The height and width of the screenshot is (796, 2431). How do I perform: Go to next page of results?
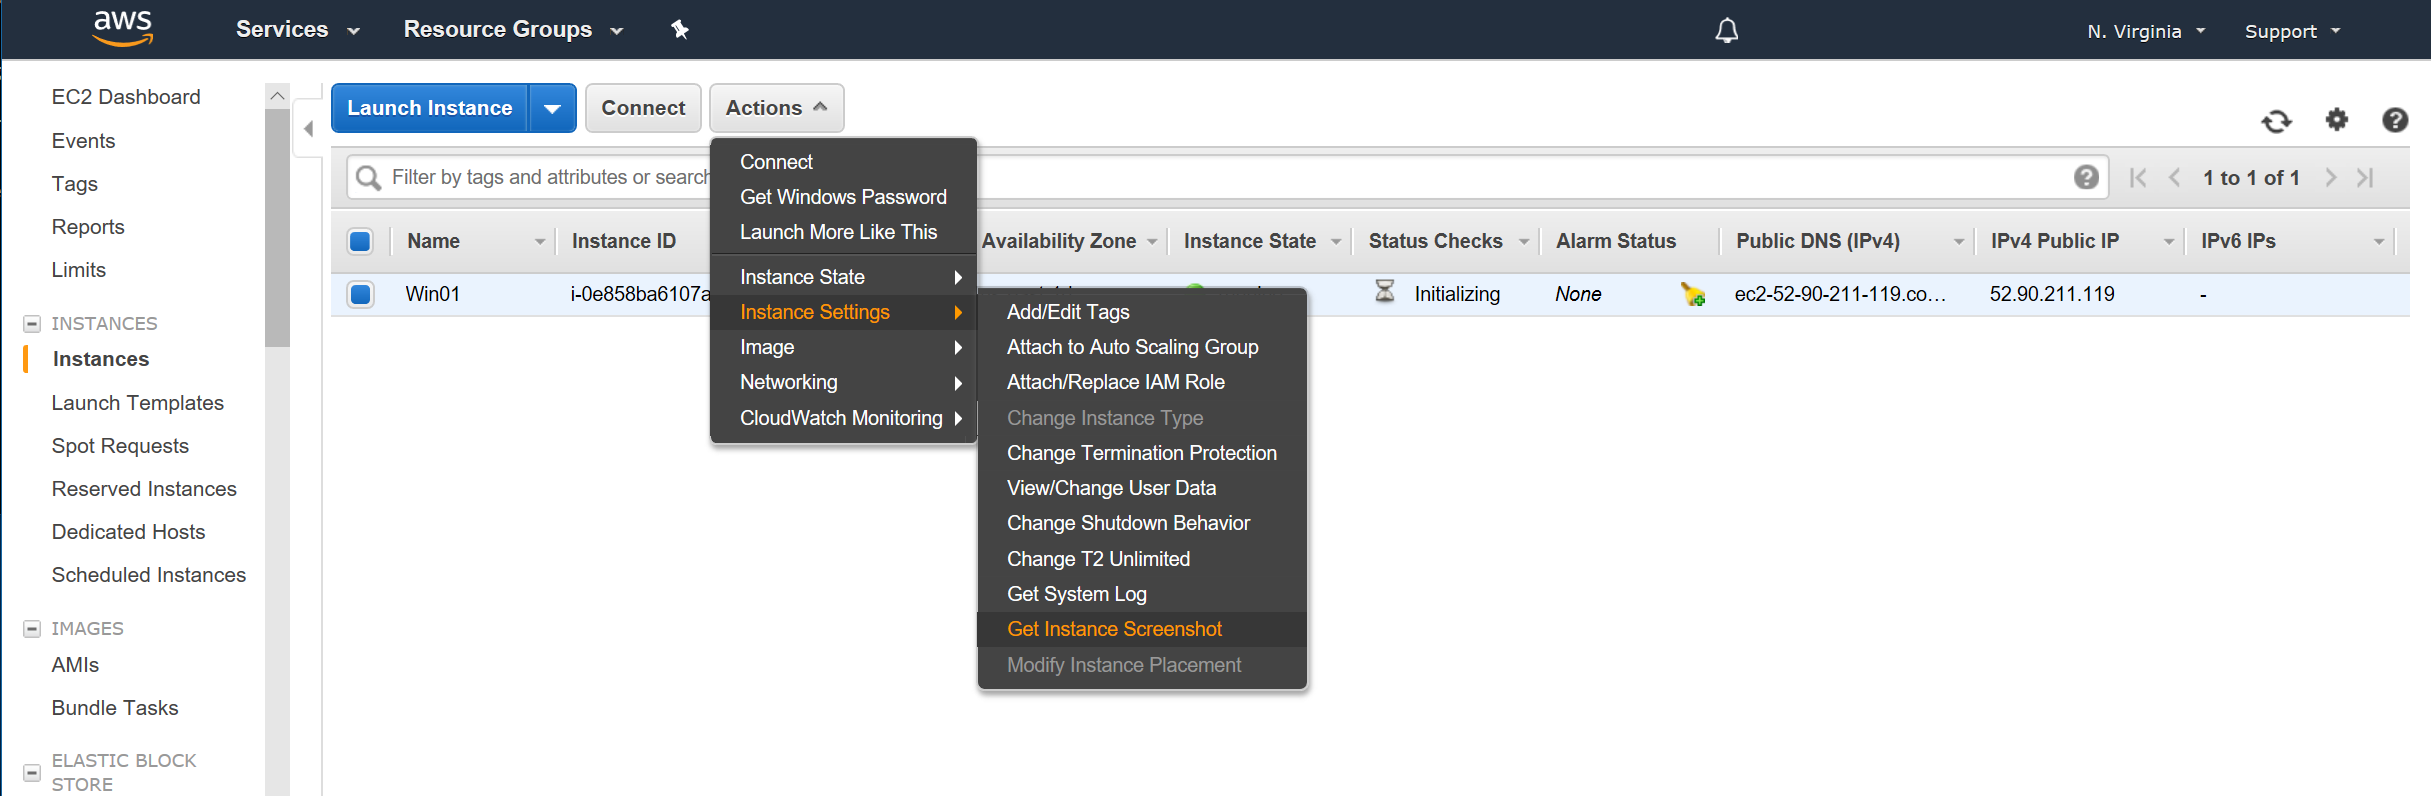coord(2331,178)
